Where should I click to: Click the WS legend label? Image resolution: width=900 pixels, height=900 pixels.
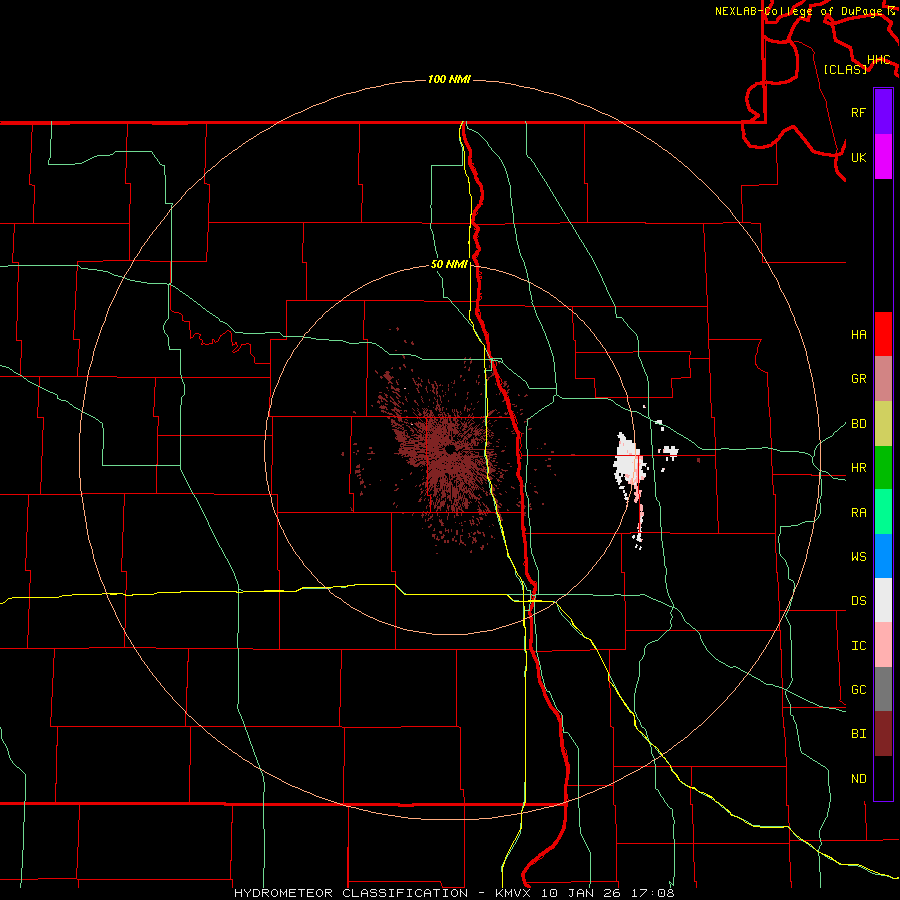tap(858, 556)
